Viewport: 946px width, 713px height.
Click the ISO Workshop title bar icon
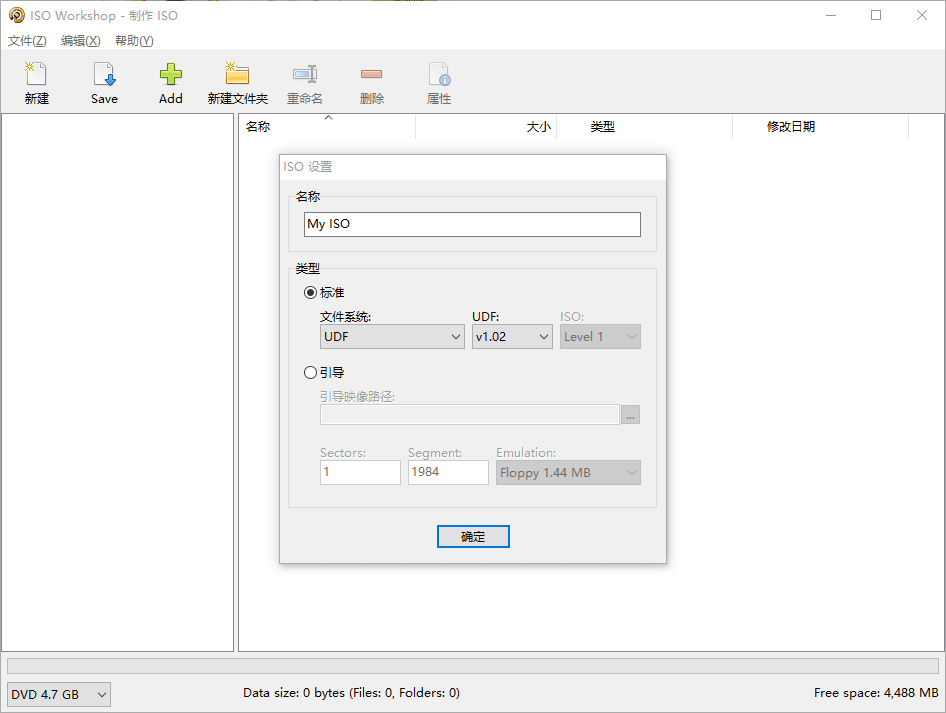pyautogui.click(x=16, y=15)
